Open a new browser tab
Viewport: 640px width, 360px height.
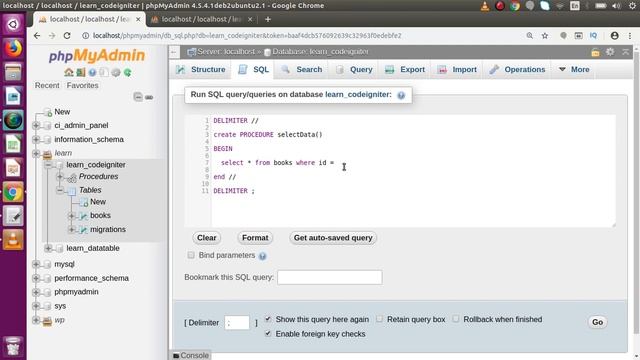click(x=268, y=19)
